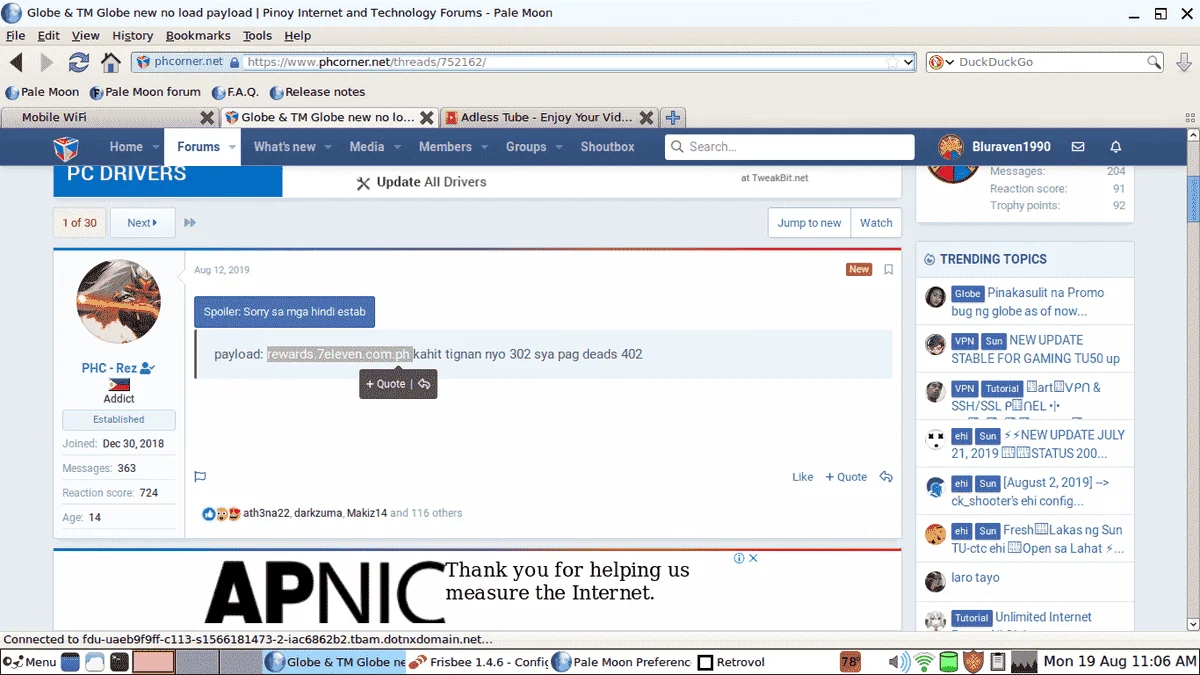1200x675 pixels.
Task: Open the Release notes bookmark
Action: (317, 92)
